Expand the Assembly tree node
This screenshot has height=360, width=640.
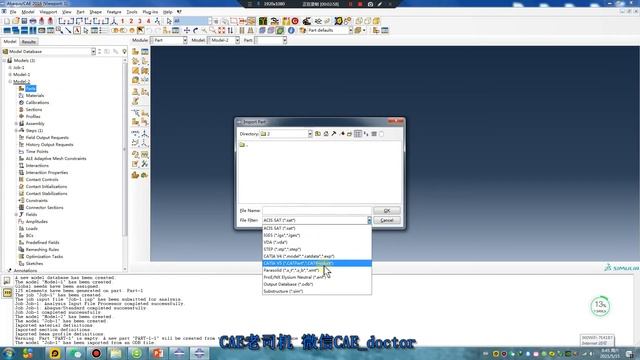click(16, 124)
